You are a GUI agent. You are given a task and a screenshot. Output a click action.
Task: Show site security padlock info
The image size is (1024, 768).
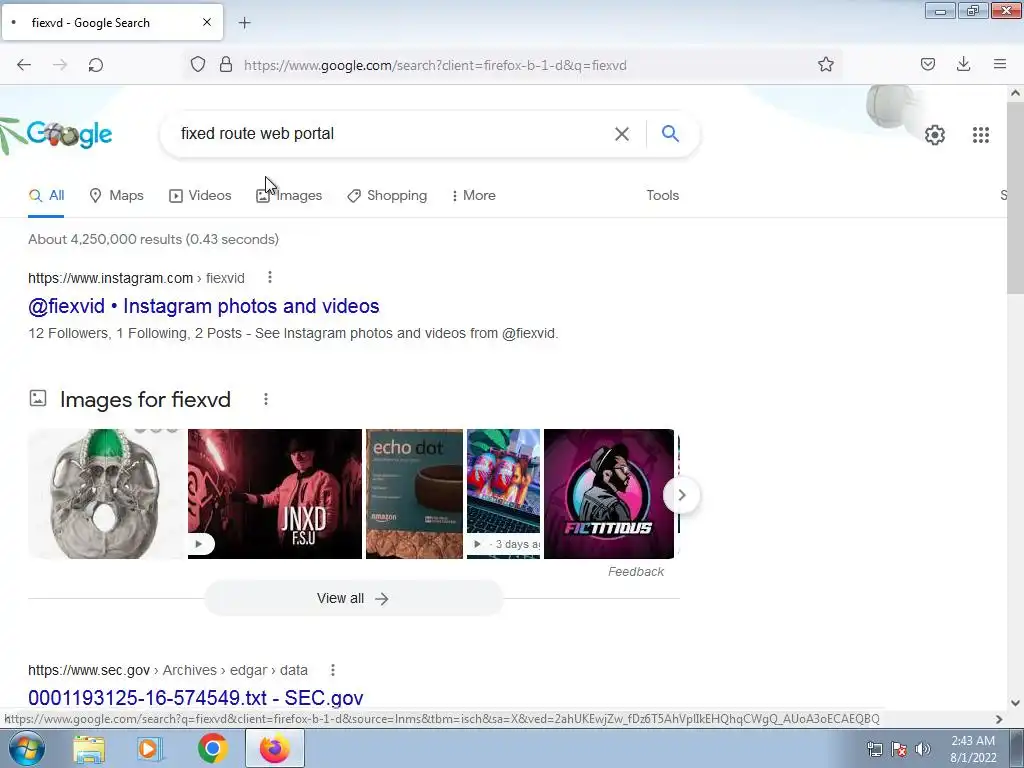click(x=226, y=65)
